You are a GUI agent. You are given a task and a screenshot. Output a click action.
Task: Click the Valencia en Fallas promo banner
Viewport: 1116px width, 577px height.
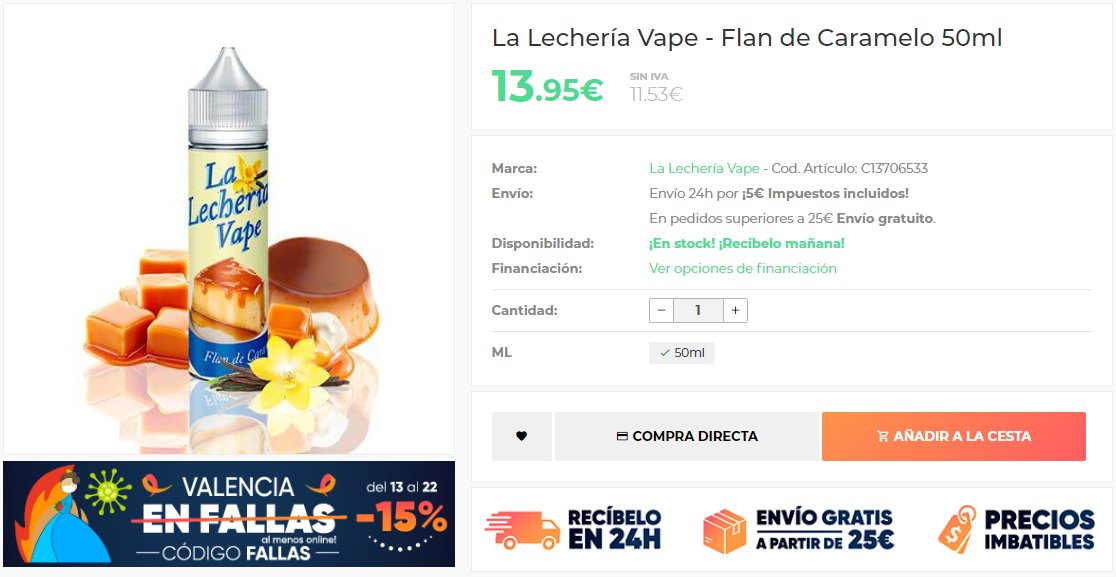click(228, 514)
